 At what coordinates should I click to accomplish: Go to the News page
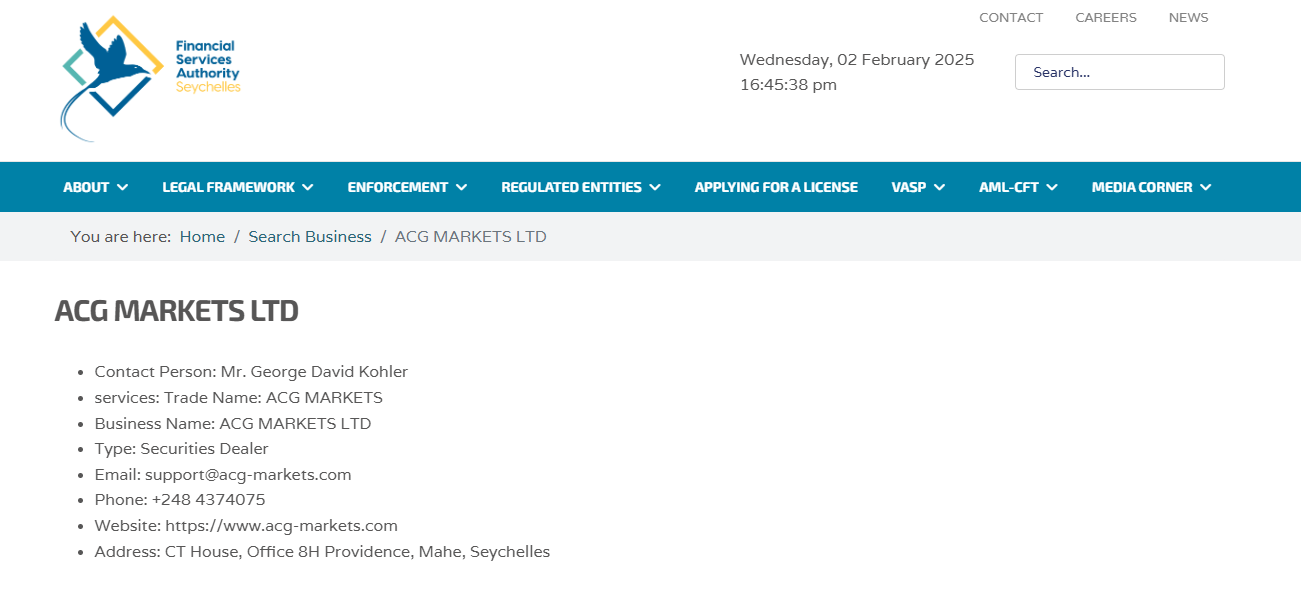(1188, 17)
